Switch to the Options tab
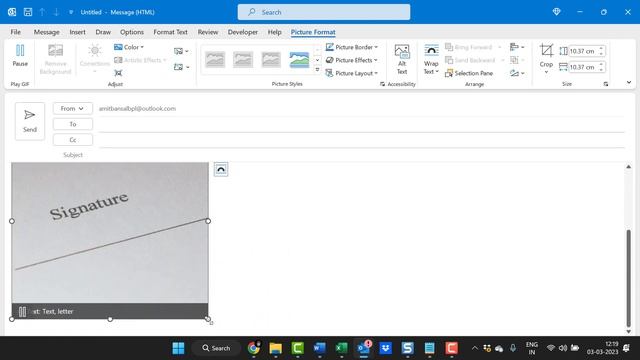The image size is (640, 360). pyautogui.click(x=131, y=32)
